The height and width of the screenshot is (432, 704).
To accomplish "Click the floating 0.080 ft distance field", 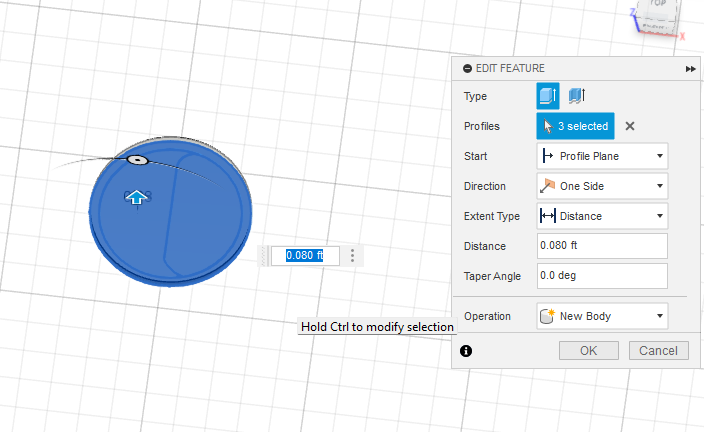I will pyautogui.click(x=305, y=256).
